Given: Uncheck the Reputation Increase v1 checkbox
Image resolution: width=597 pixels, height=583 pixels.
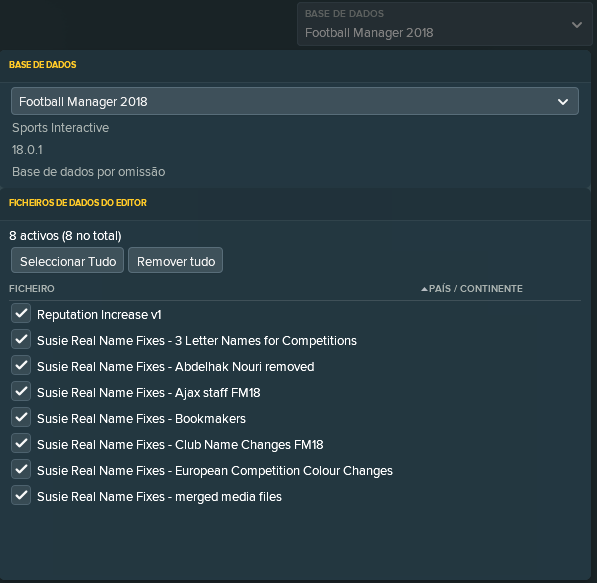Looking at the screenshot, I should point(21,313).
